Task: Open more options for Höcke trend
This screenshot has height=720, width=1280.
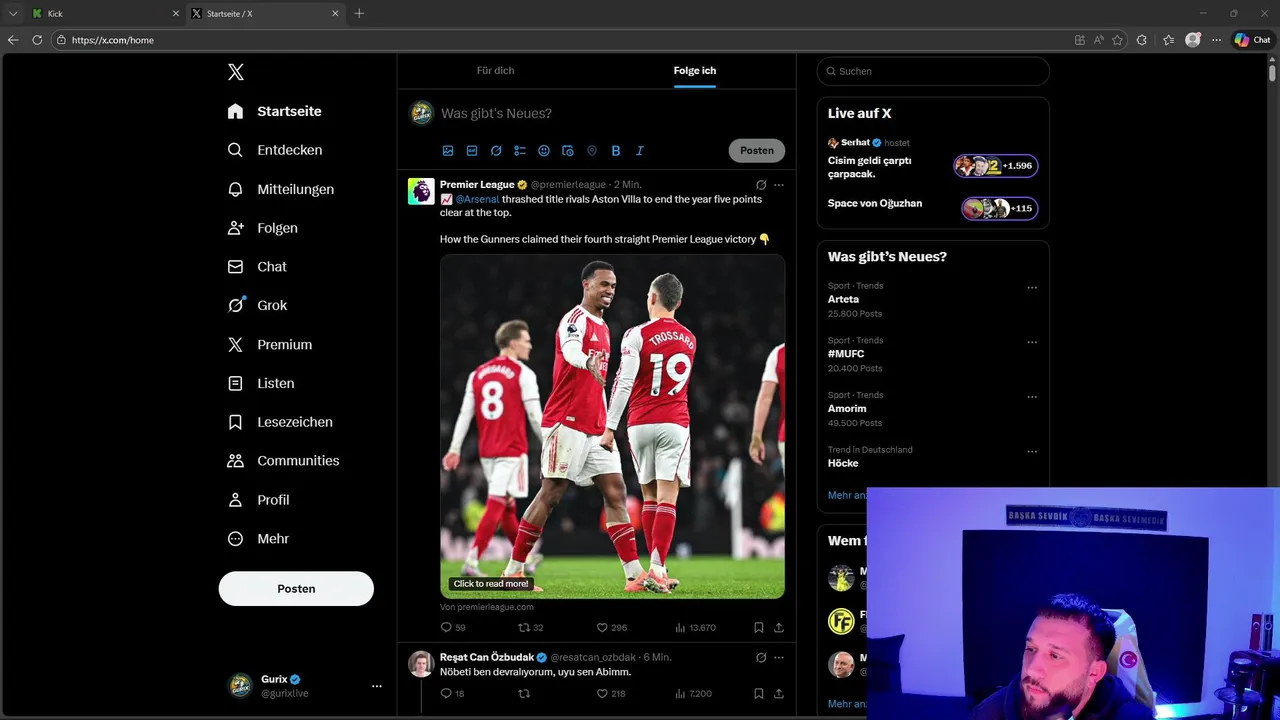Action: pos(1032,451)
